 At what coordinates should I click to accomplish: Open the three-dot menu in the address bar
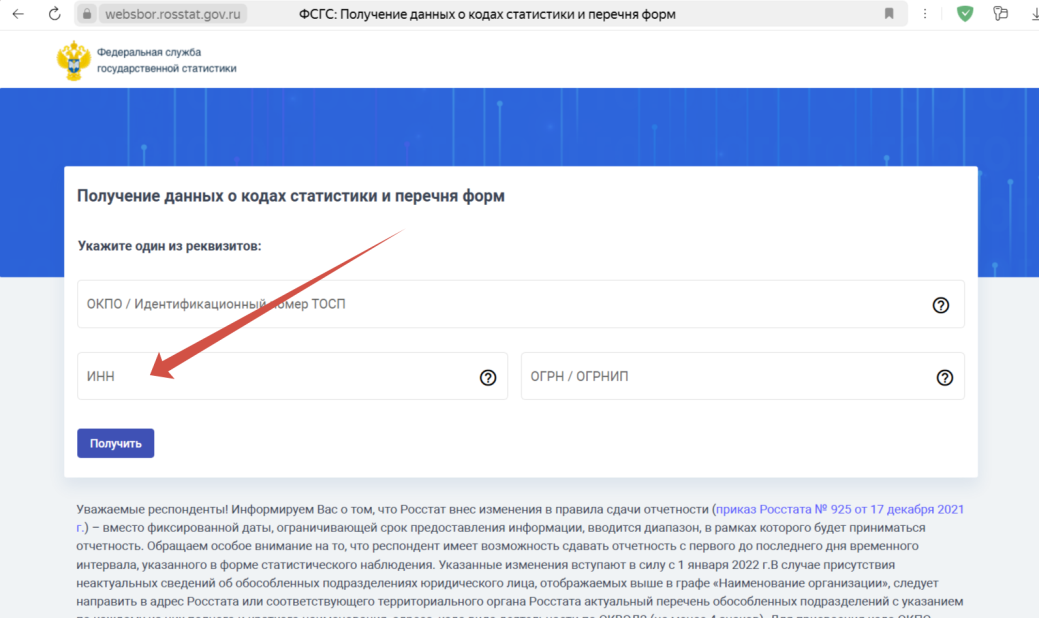[925, 14]
